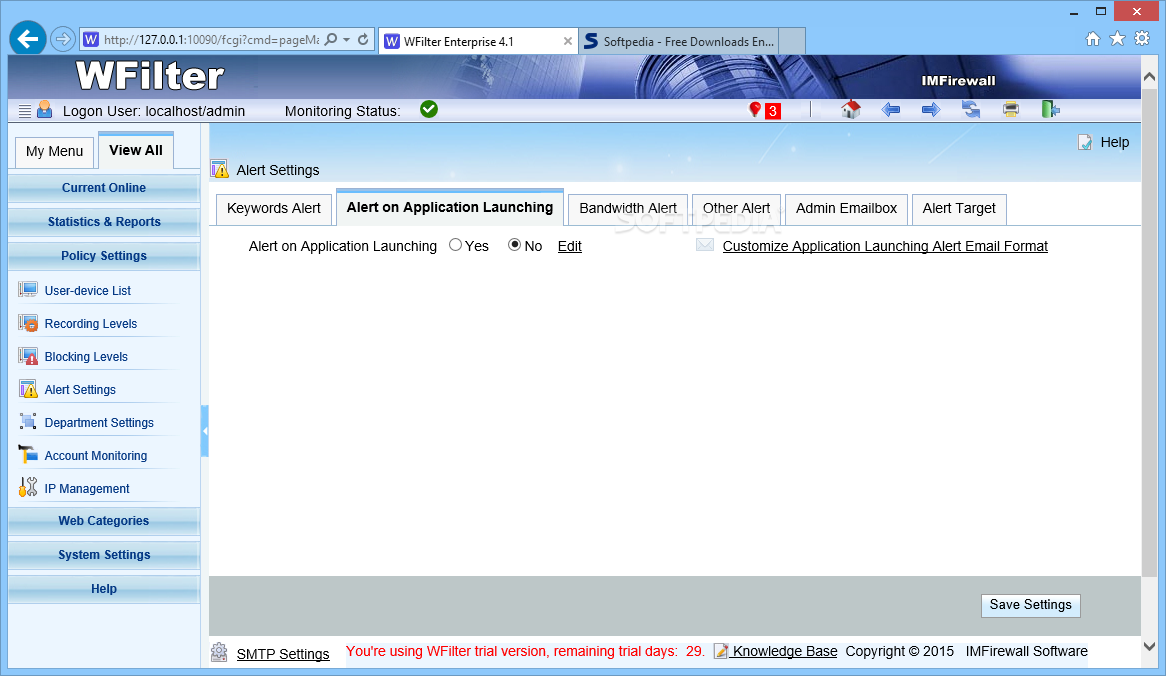Open the Help link at top right
Screen dimensions: 1166x676
coord(1114,142)
